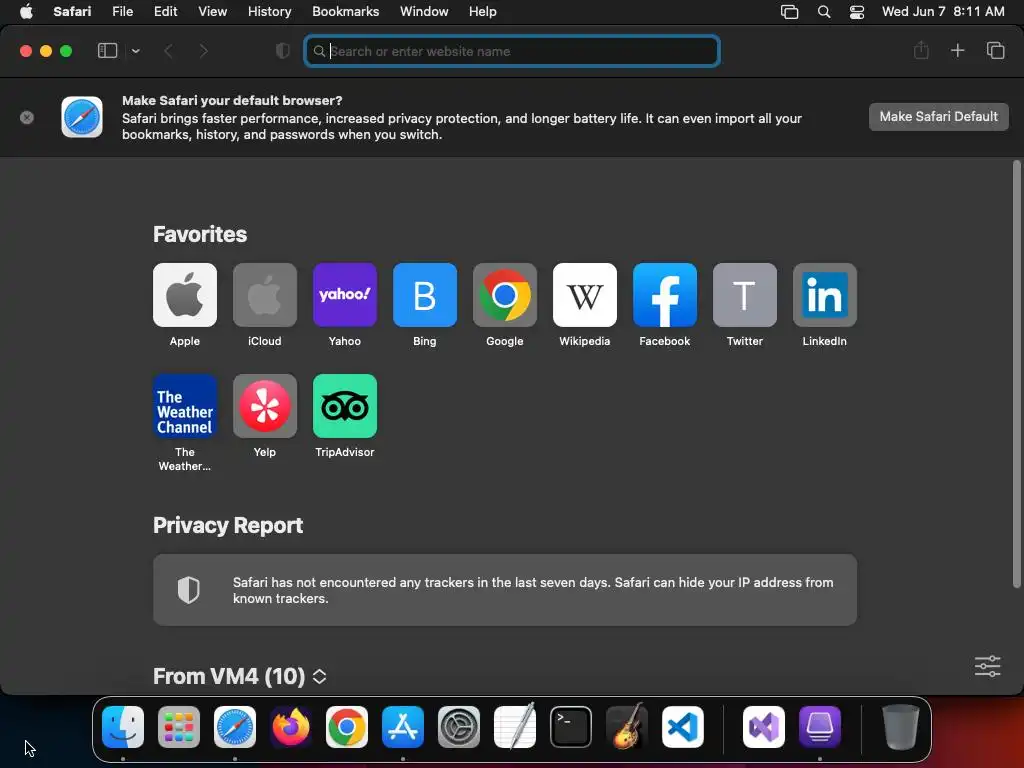Click the Favorites section heading
The height and width of the screenshot is (768, 1024).
(200, 234)
